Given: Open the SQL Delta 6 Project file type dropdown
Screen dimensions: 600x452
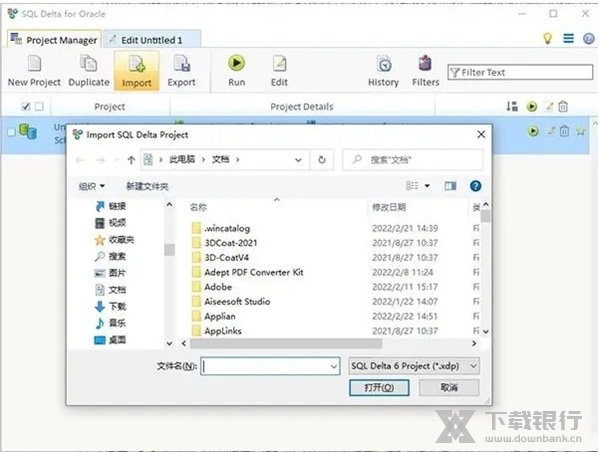Looking at the screenshot, I should click(x=414, y=367).
